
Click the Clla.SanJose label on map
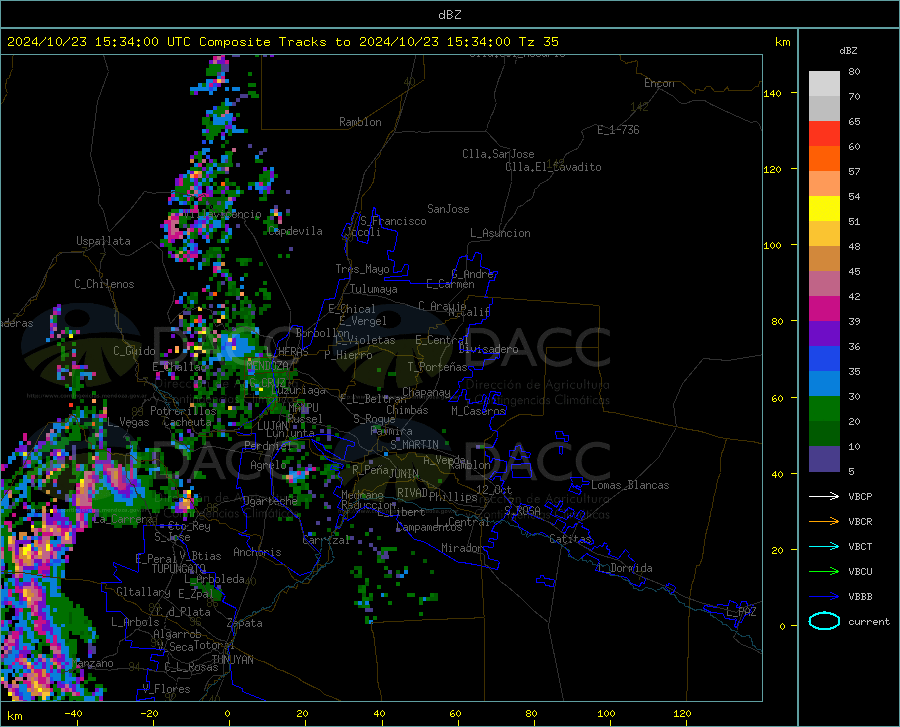tap(498, 154)
